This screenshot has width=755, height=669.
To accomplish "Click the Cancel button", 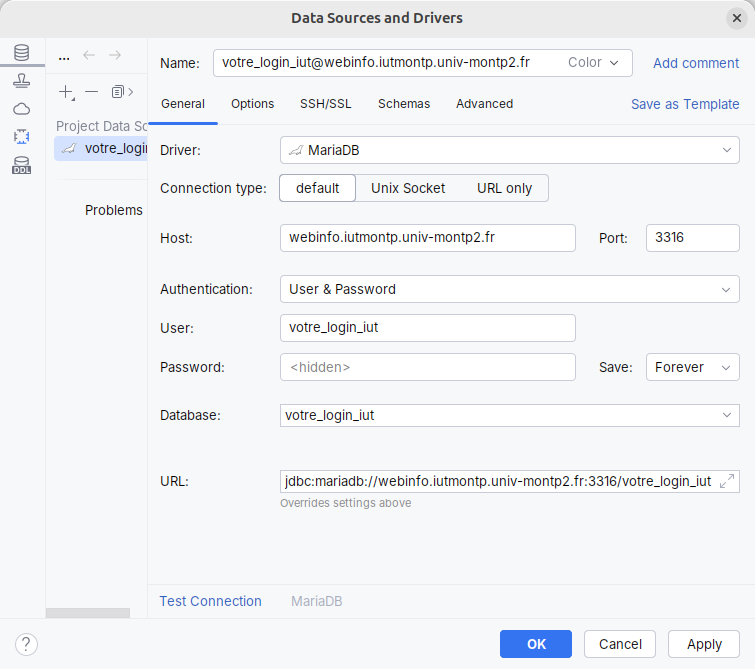I will tap(620, 644).
